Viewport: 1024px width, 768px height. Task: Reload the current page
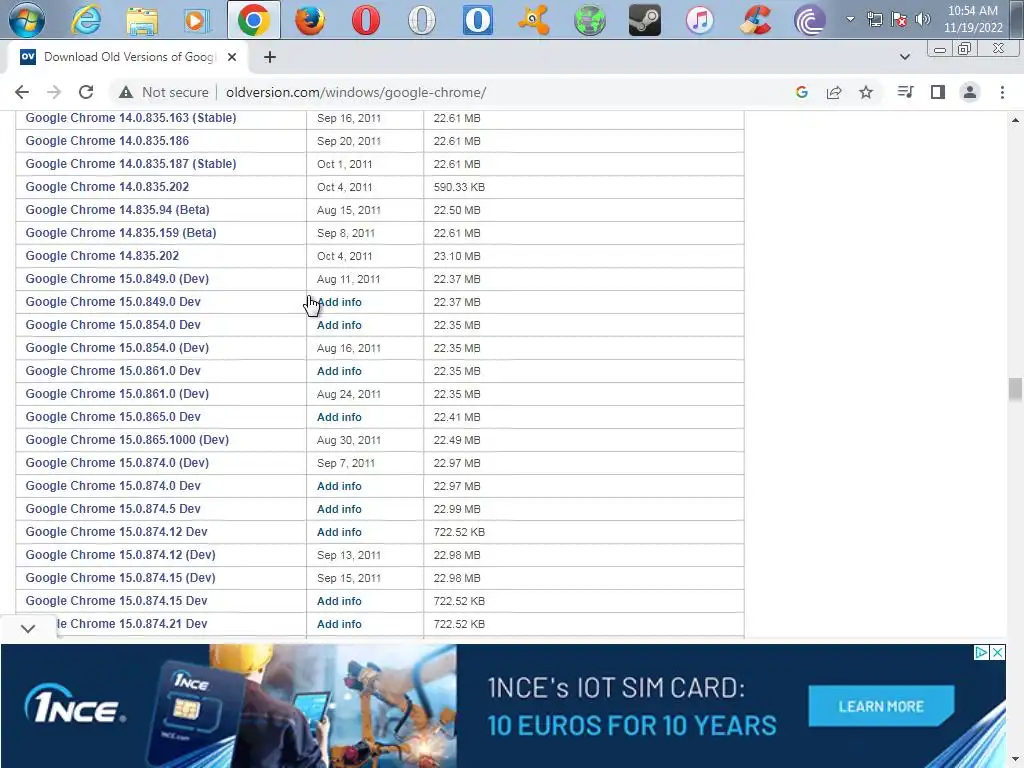pos(86,92)
